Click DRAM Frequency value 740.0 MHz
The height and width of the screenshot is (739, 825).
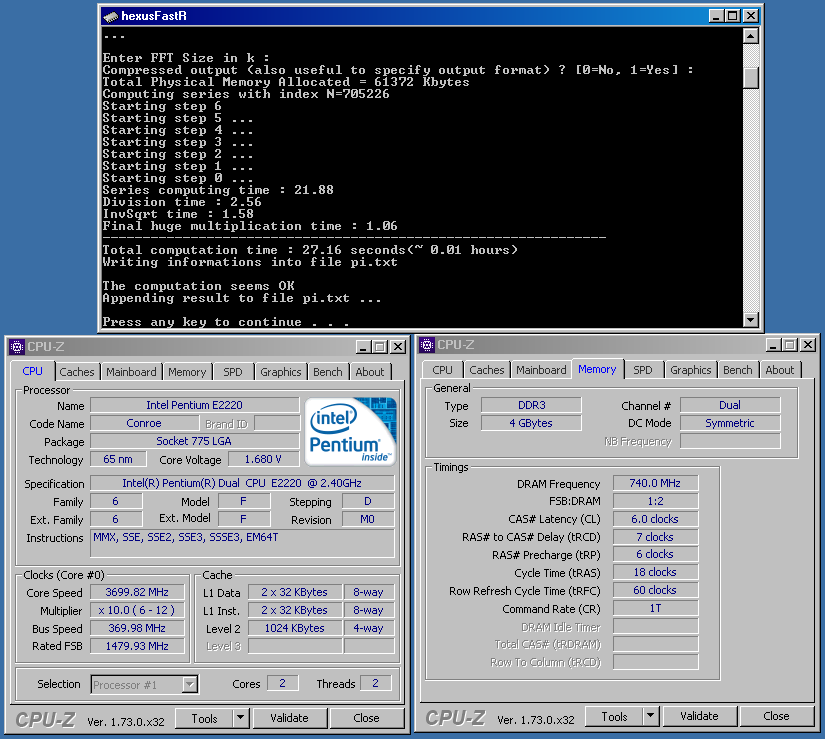(656, 483)
